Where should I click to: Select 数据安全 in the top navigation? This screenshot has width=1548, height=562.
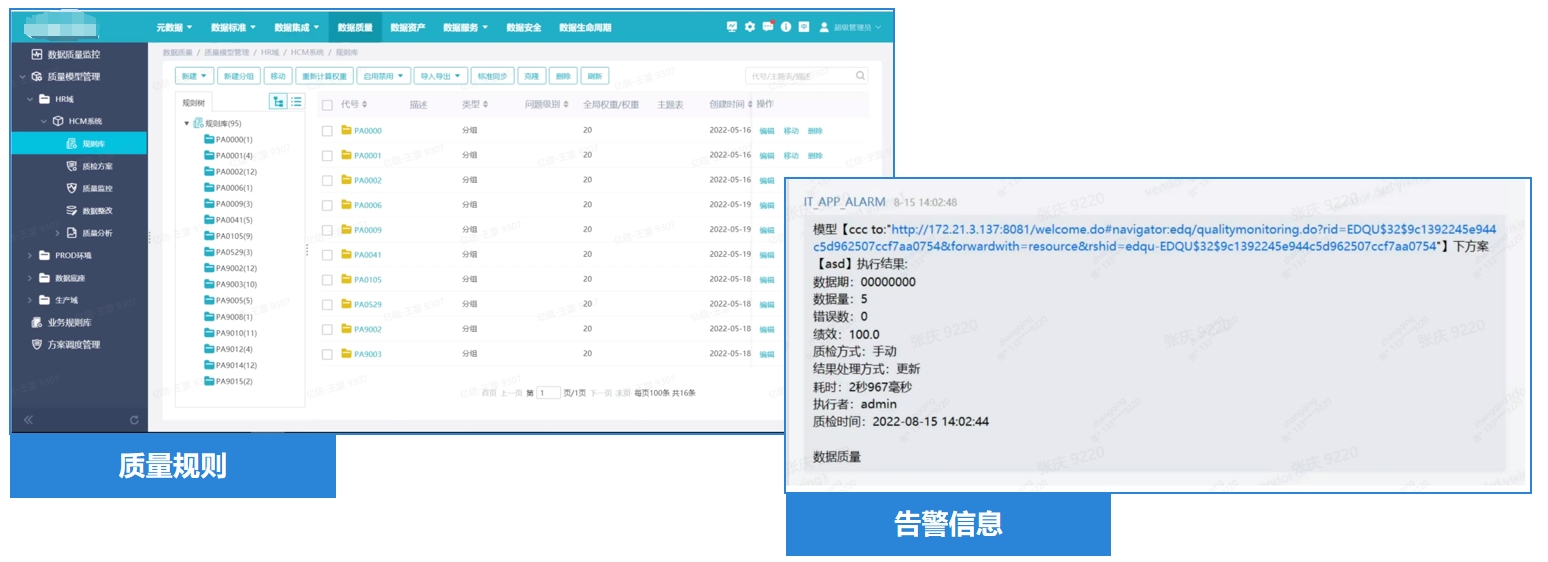523,28
